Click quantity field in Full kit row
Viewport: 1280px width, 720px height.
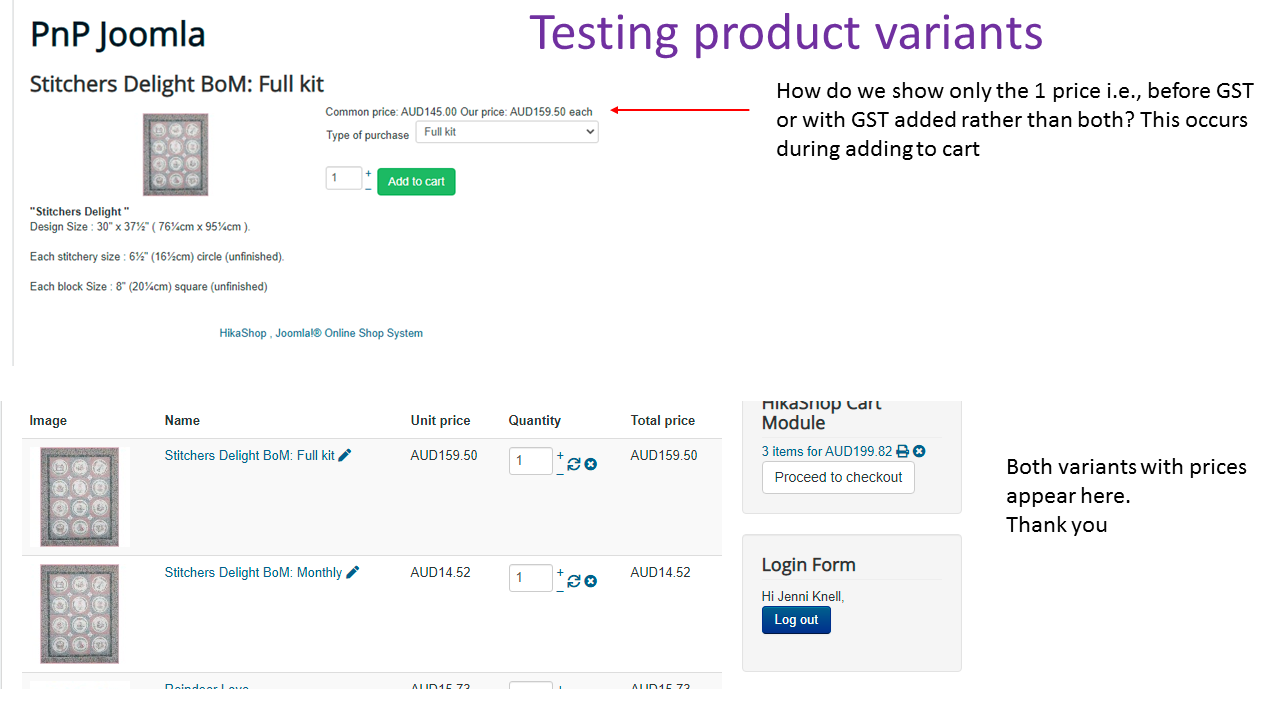pyautogui.click(x=530, y=461)
